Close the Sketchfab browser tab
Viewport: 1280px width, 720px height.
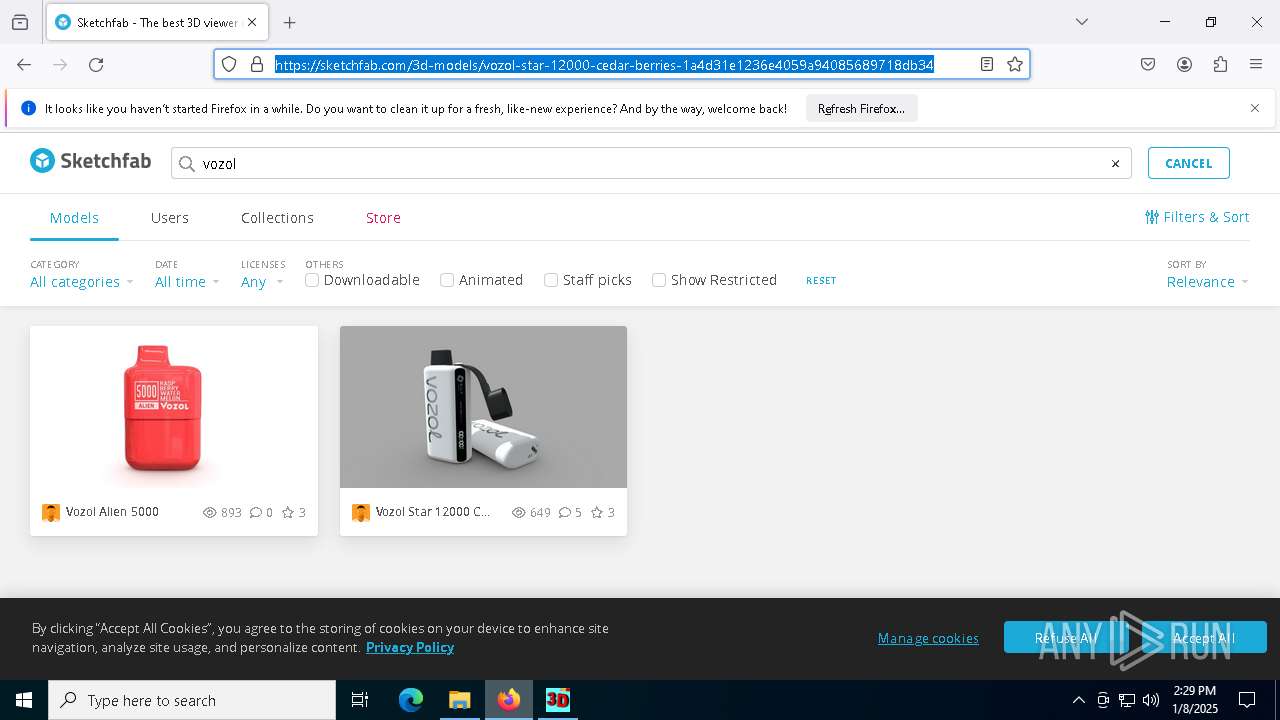point(252,22)
